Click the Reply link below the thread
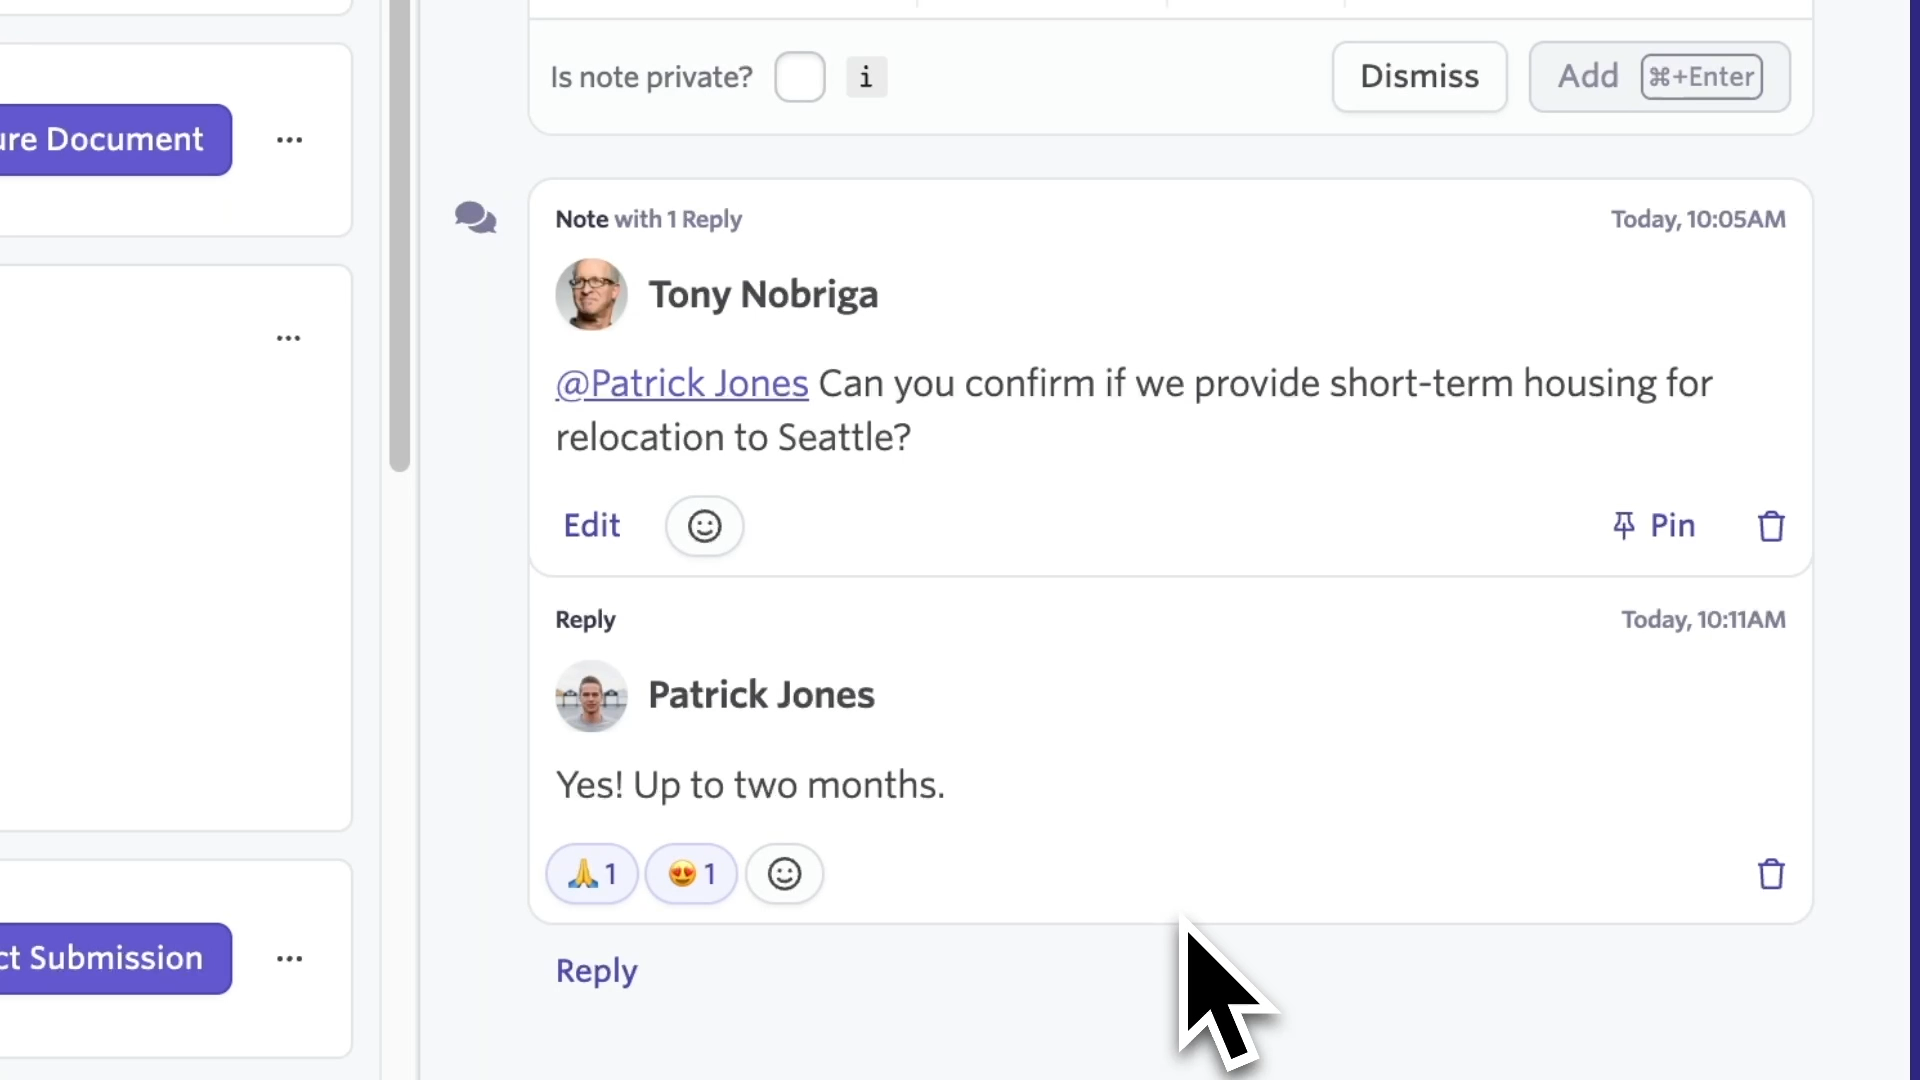This screenshot has height=1080, width=1920. (x=596, y=971)
